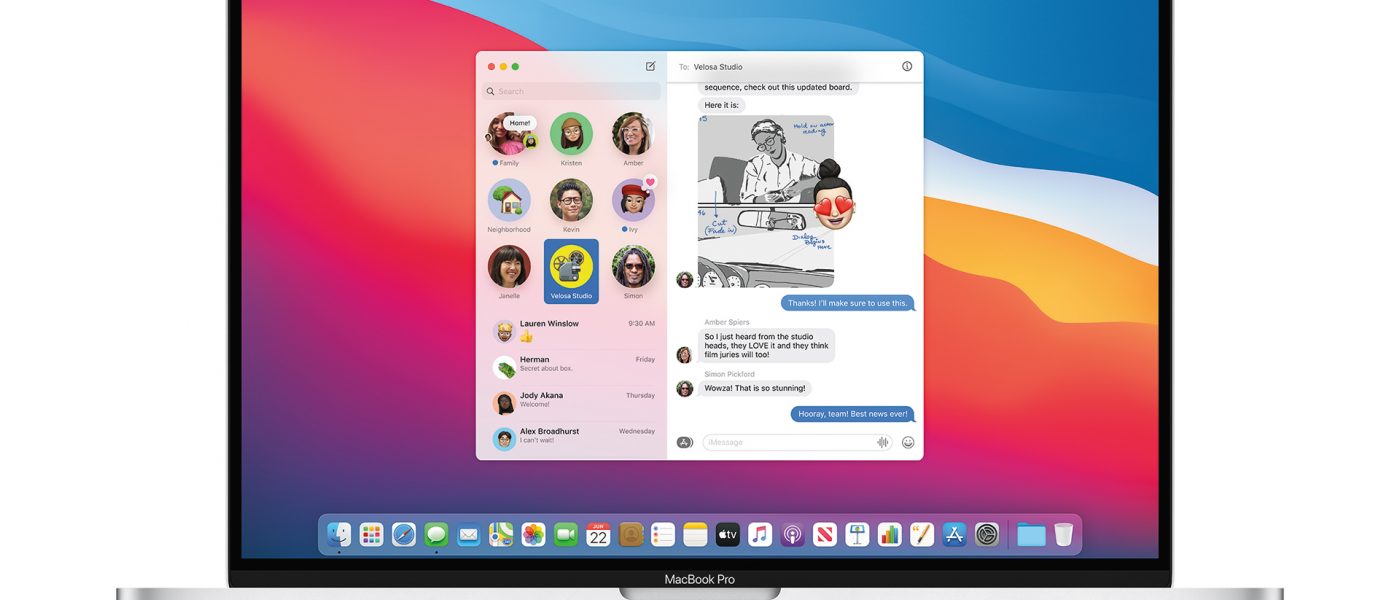This screenshot has height=600, width=1400.
Task: Open Maps from the Dock
Action: [x=501, y=535]
